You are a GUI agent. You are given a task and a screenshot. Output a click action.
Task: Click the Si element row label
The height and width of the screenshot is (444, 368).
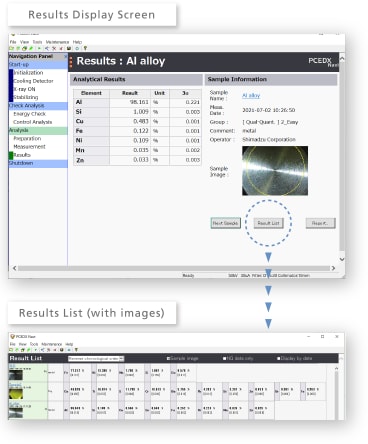pyautogui.click(x=79, y=112)
